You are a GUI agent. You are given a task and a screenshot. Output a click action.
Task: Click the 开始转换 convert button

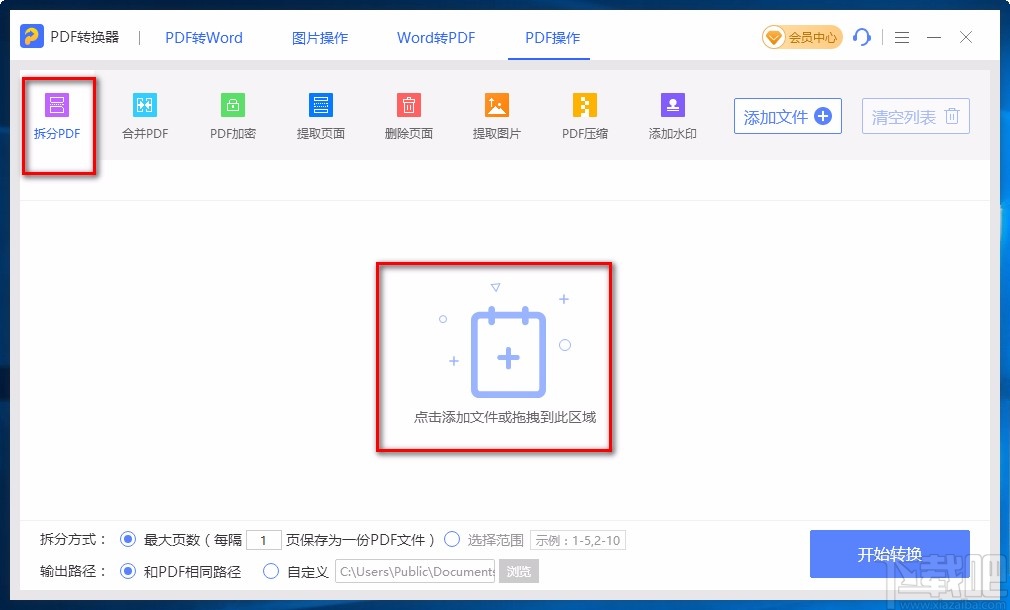(x=889, y=555)
